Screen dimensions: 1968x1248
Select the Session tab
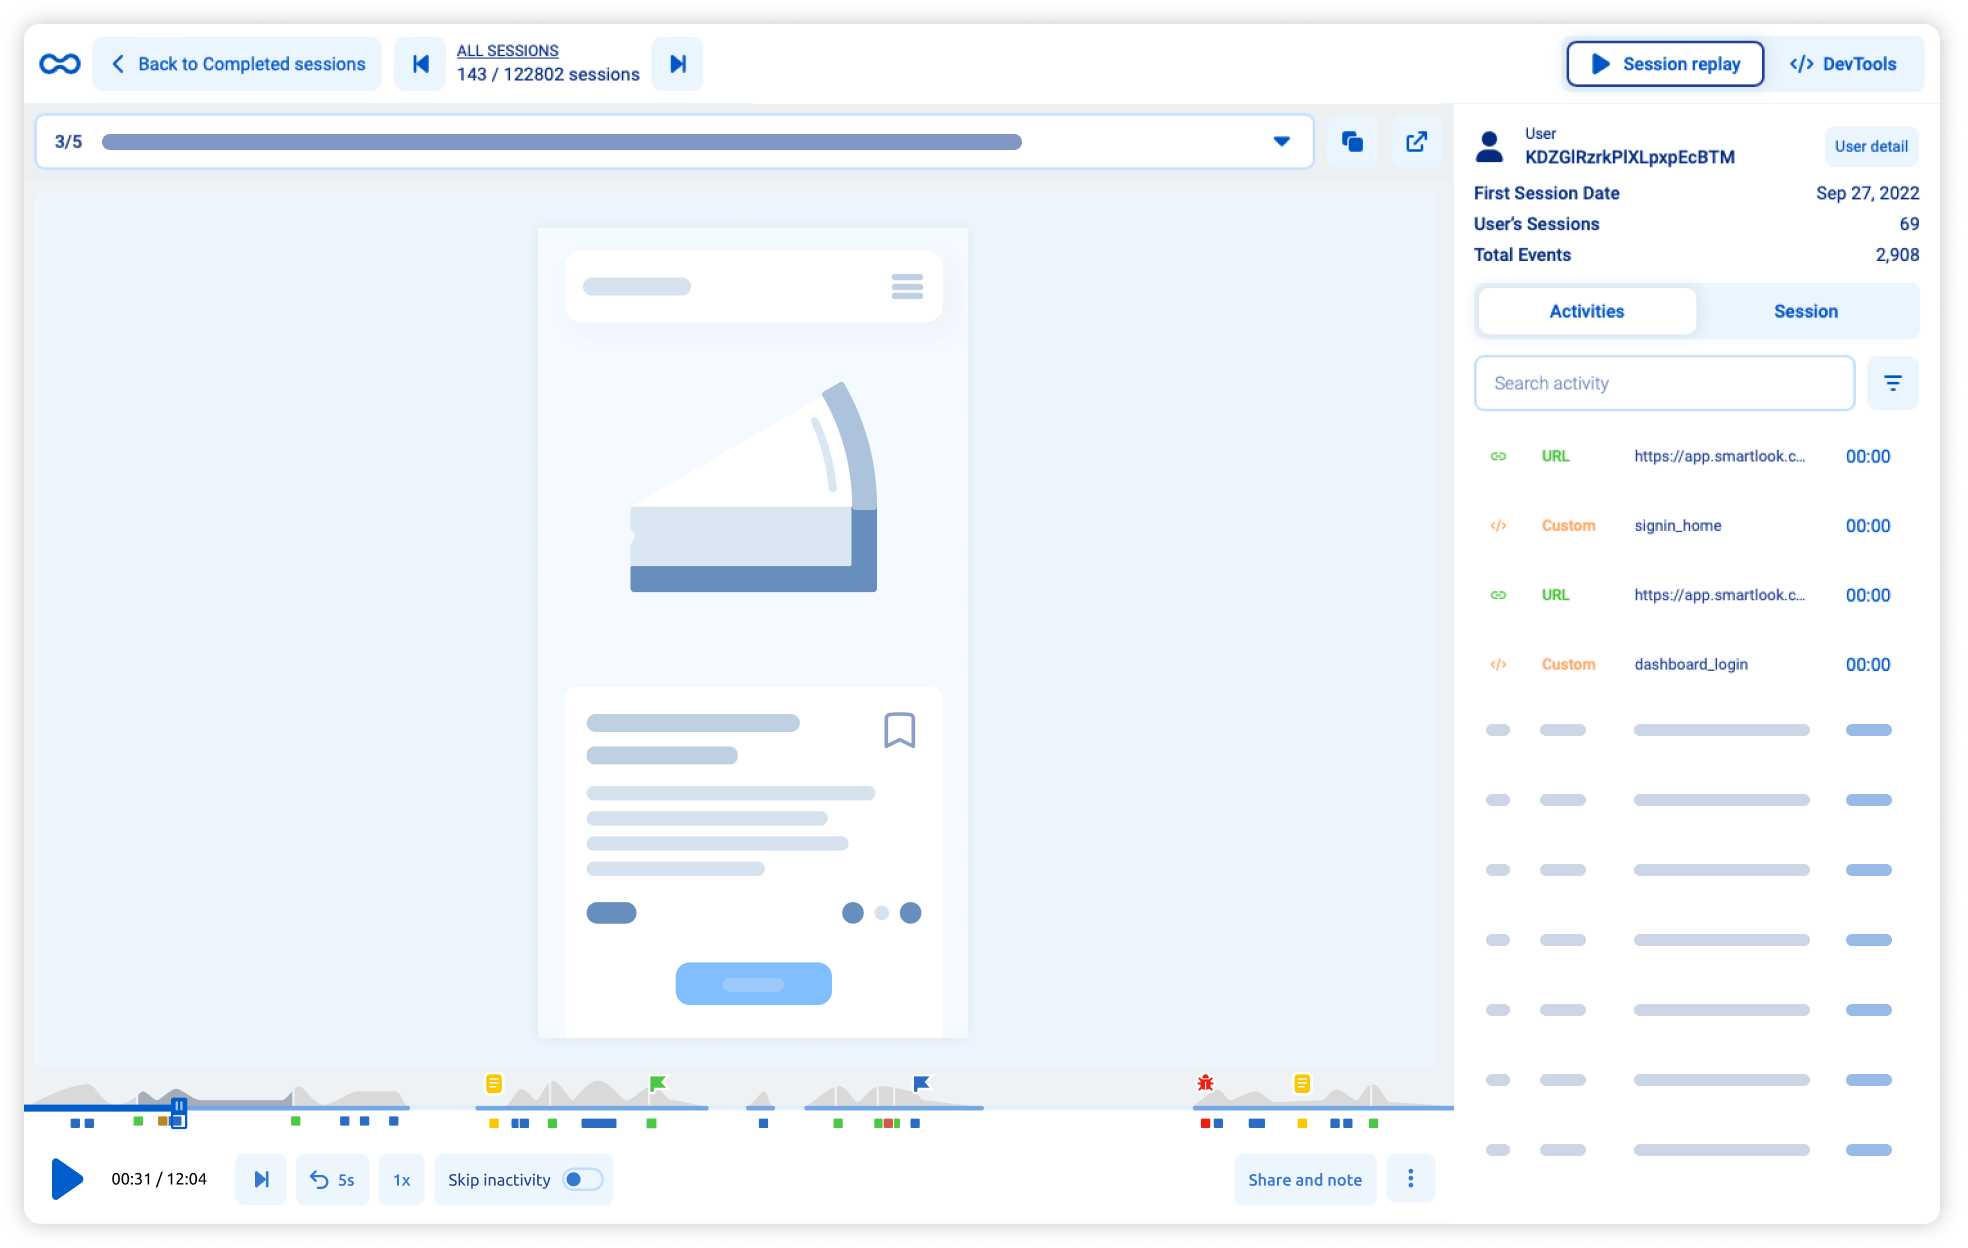tap(1805, 311)
